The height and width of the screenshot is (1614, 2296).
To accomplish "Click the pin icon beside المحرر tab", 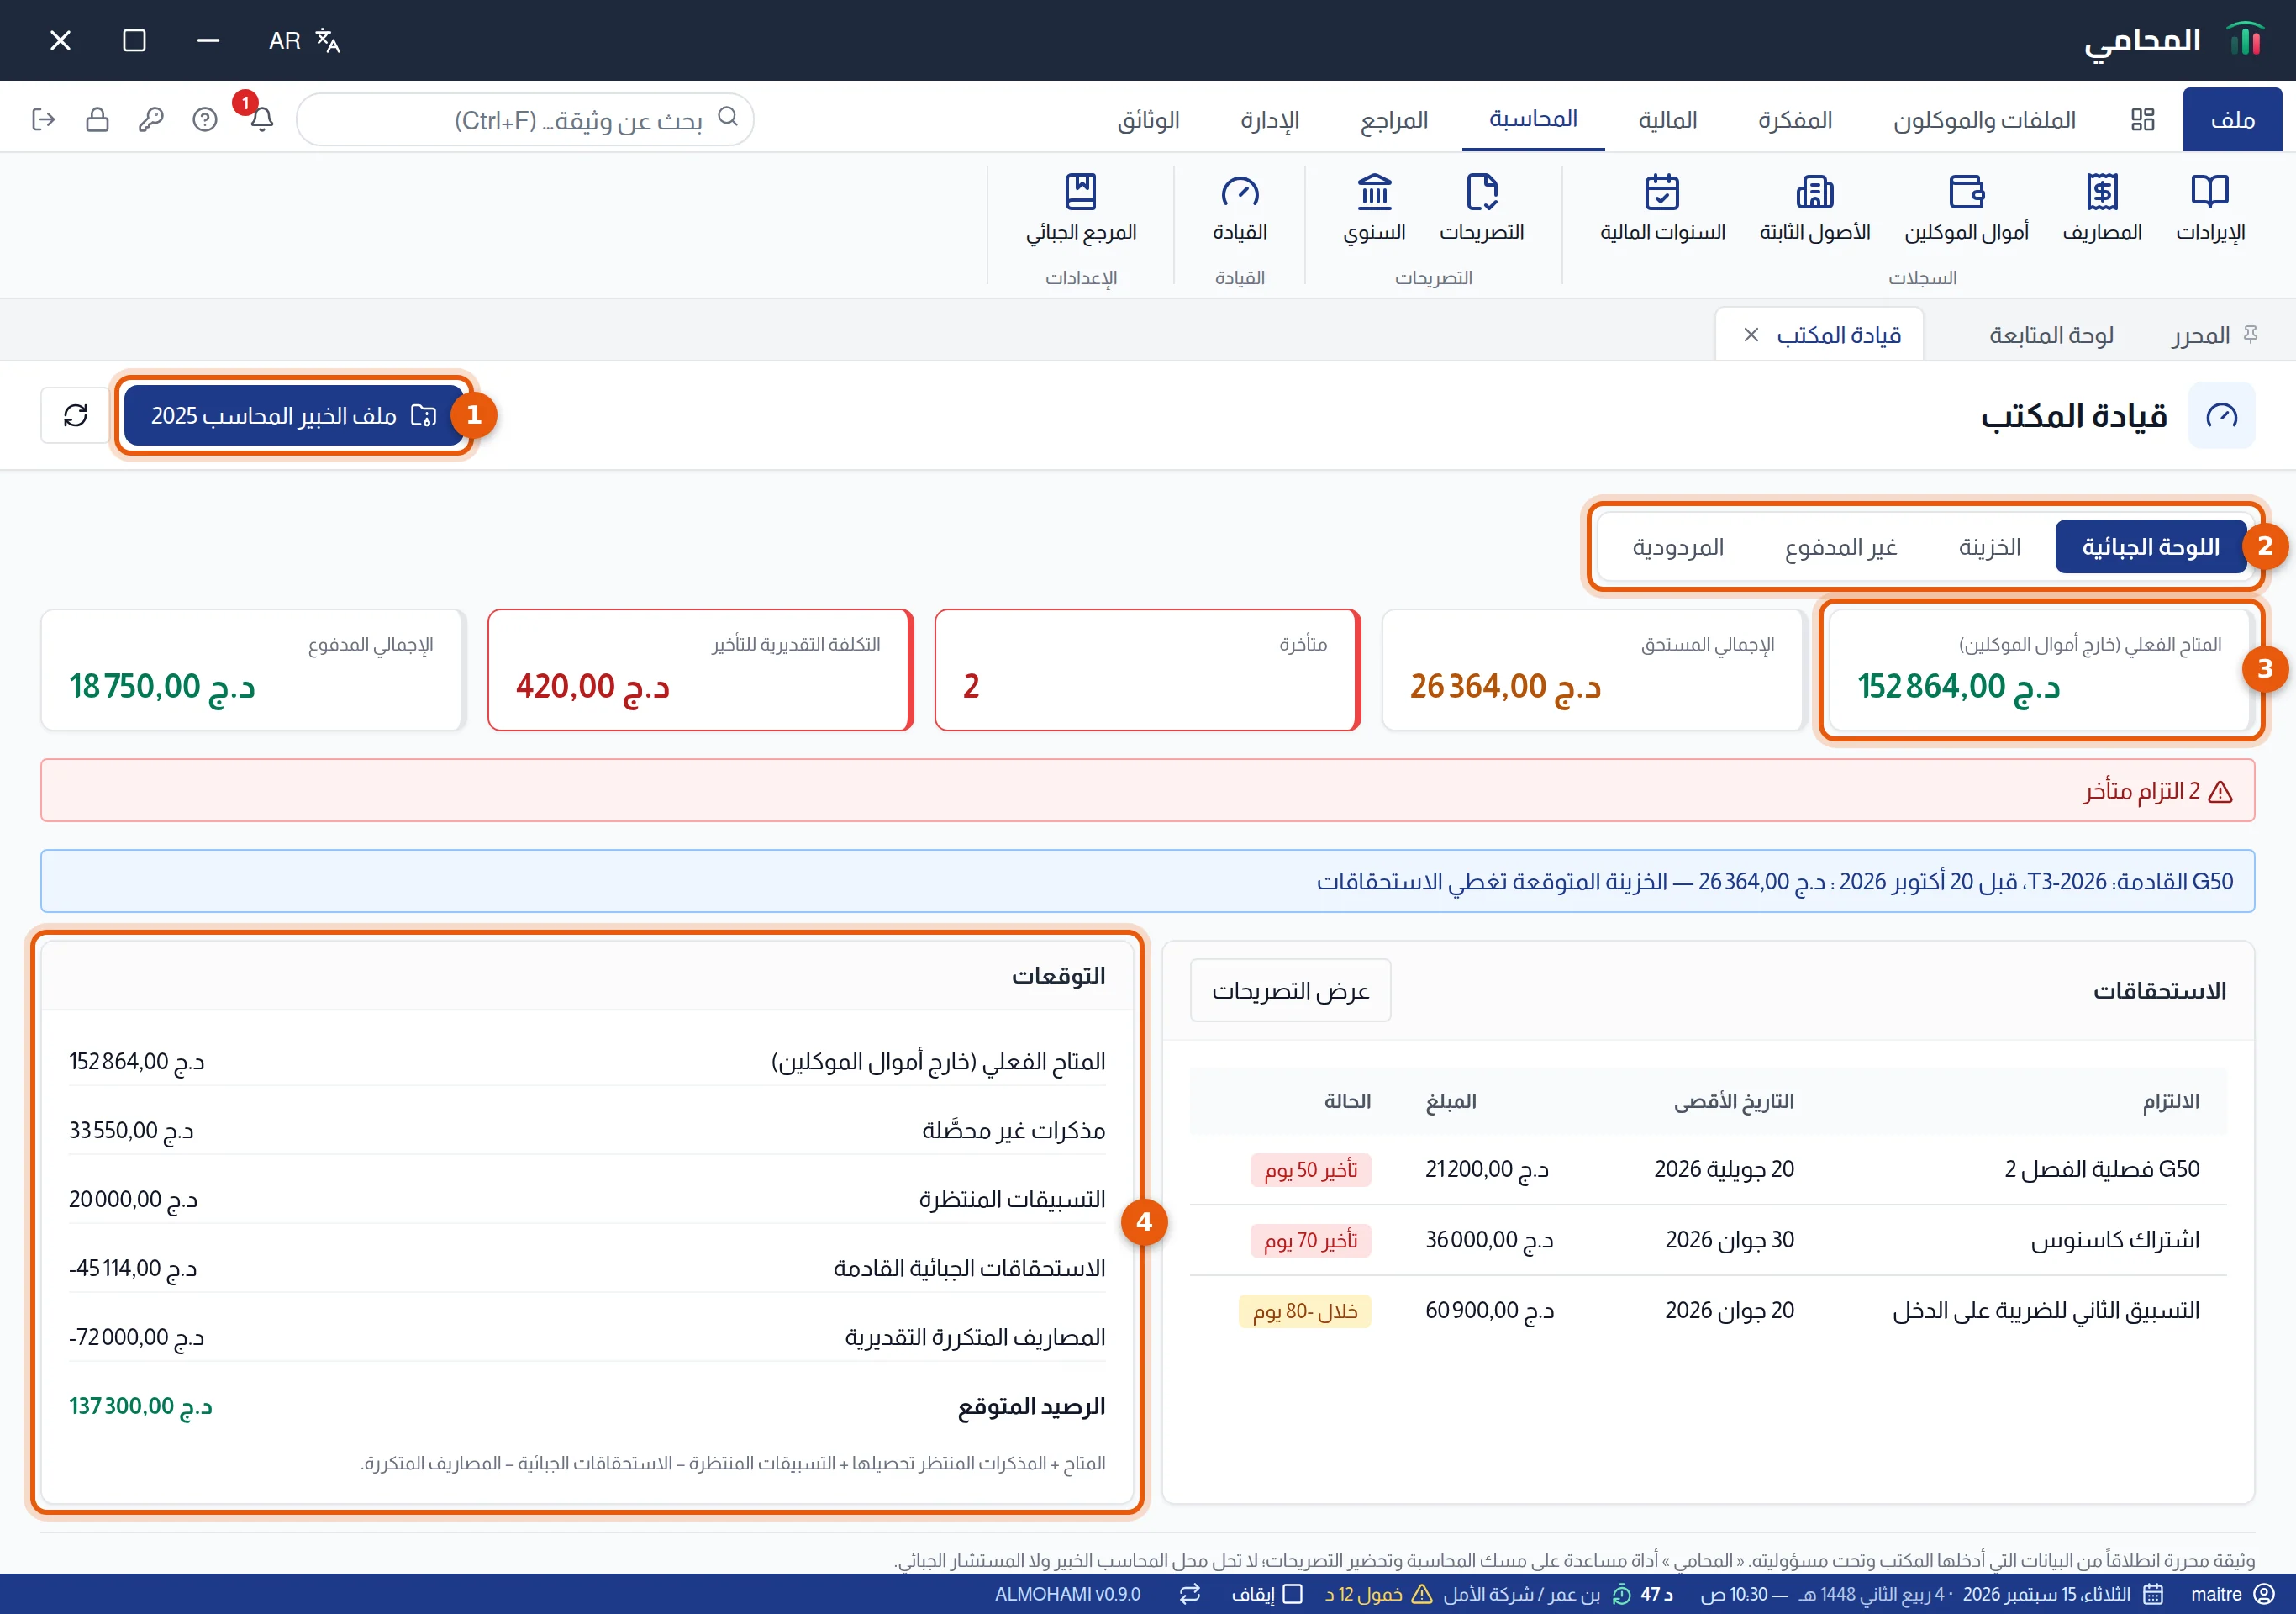I will 2250,334.
